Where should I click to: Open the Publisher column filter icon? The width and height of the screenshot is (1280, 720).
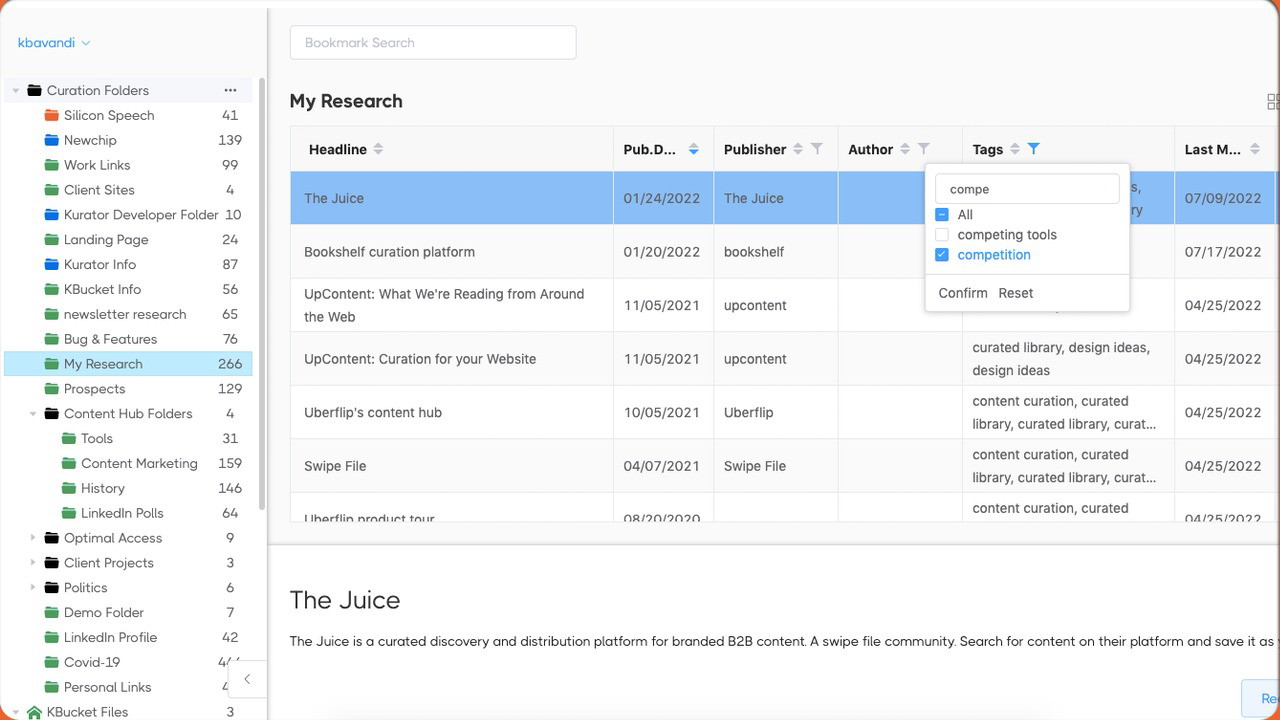(x=817, y=149)
